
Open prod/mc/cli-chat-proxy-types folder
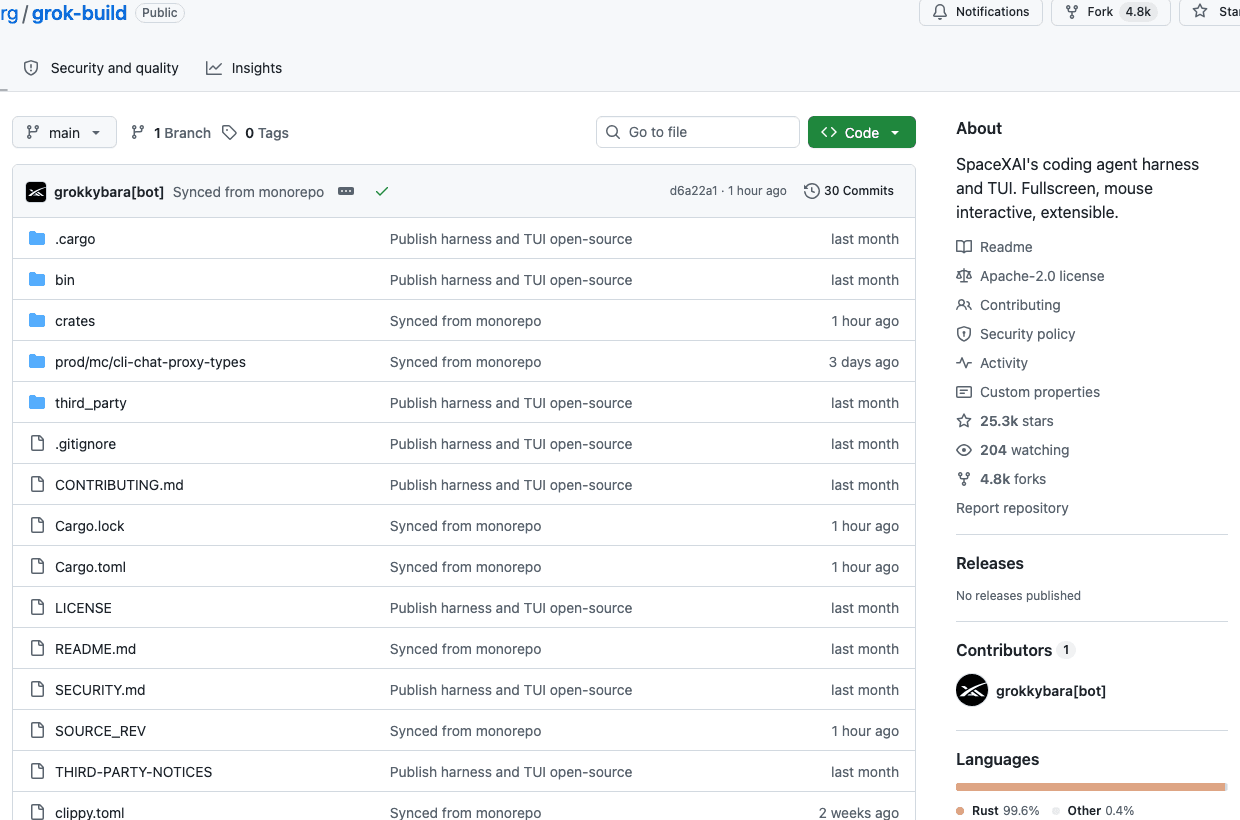click(150, 362)
